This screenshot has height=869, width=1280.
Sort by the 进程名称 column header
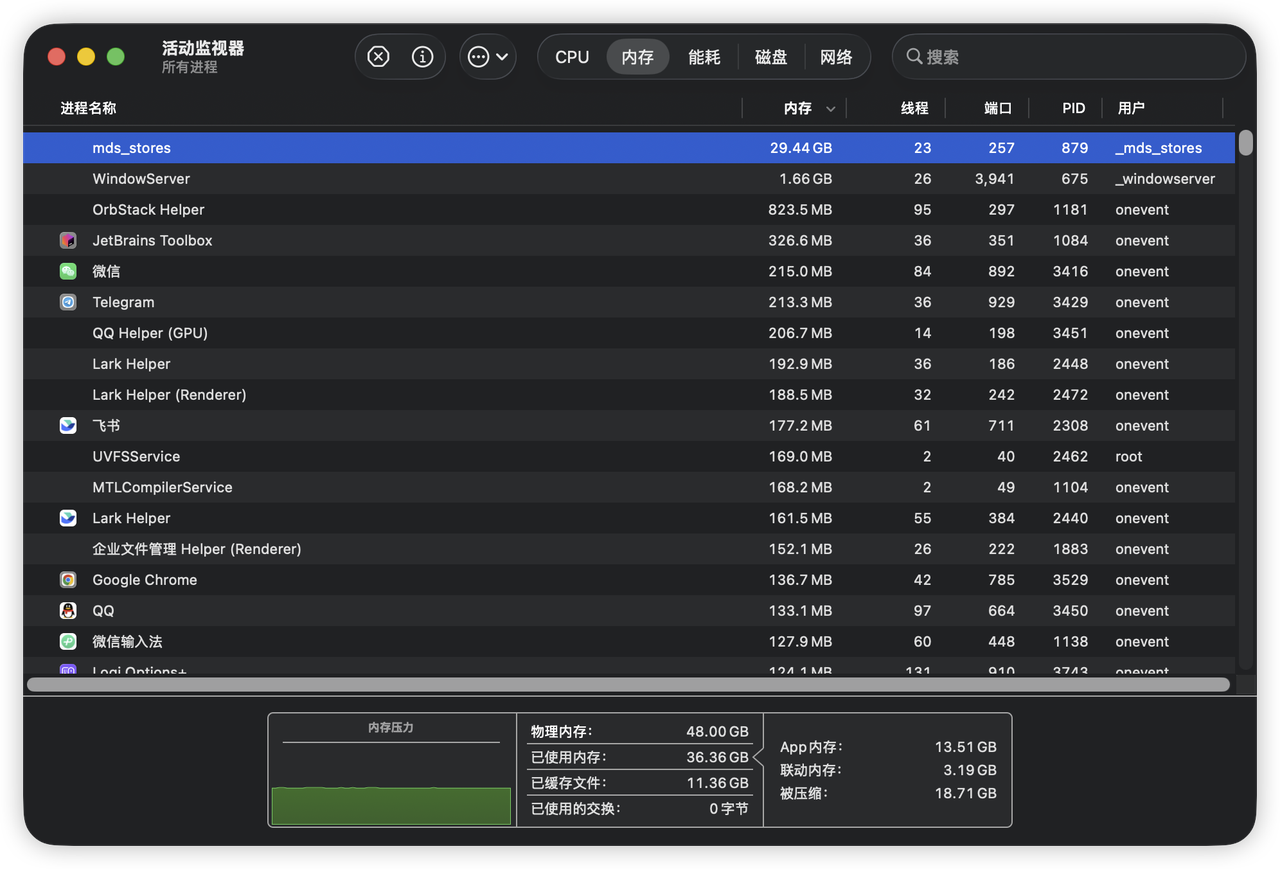pyautogui.click(x=88, y=108)
